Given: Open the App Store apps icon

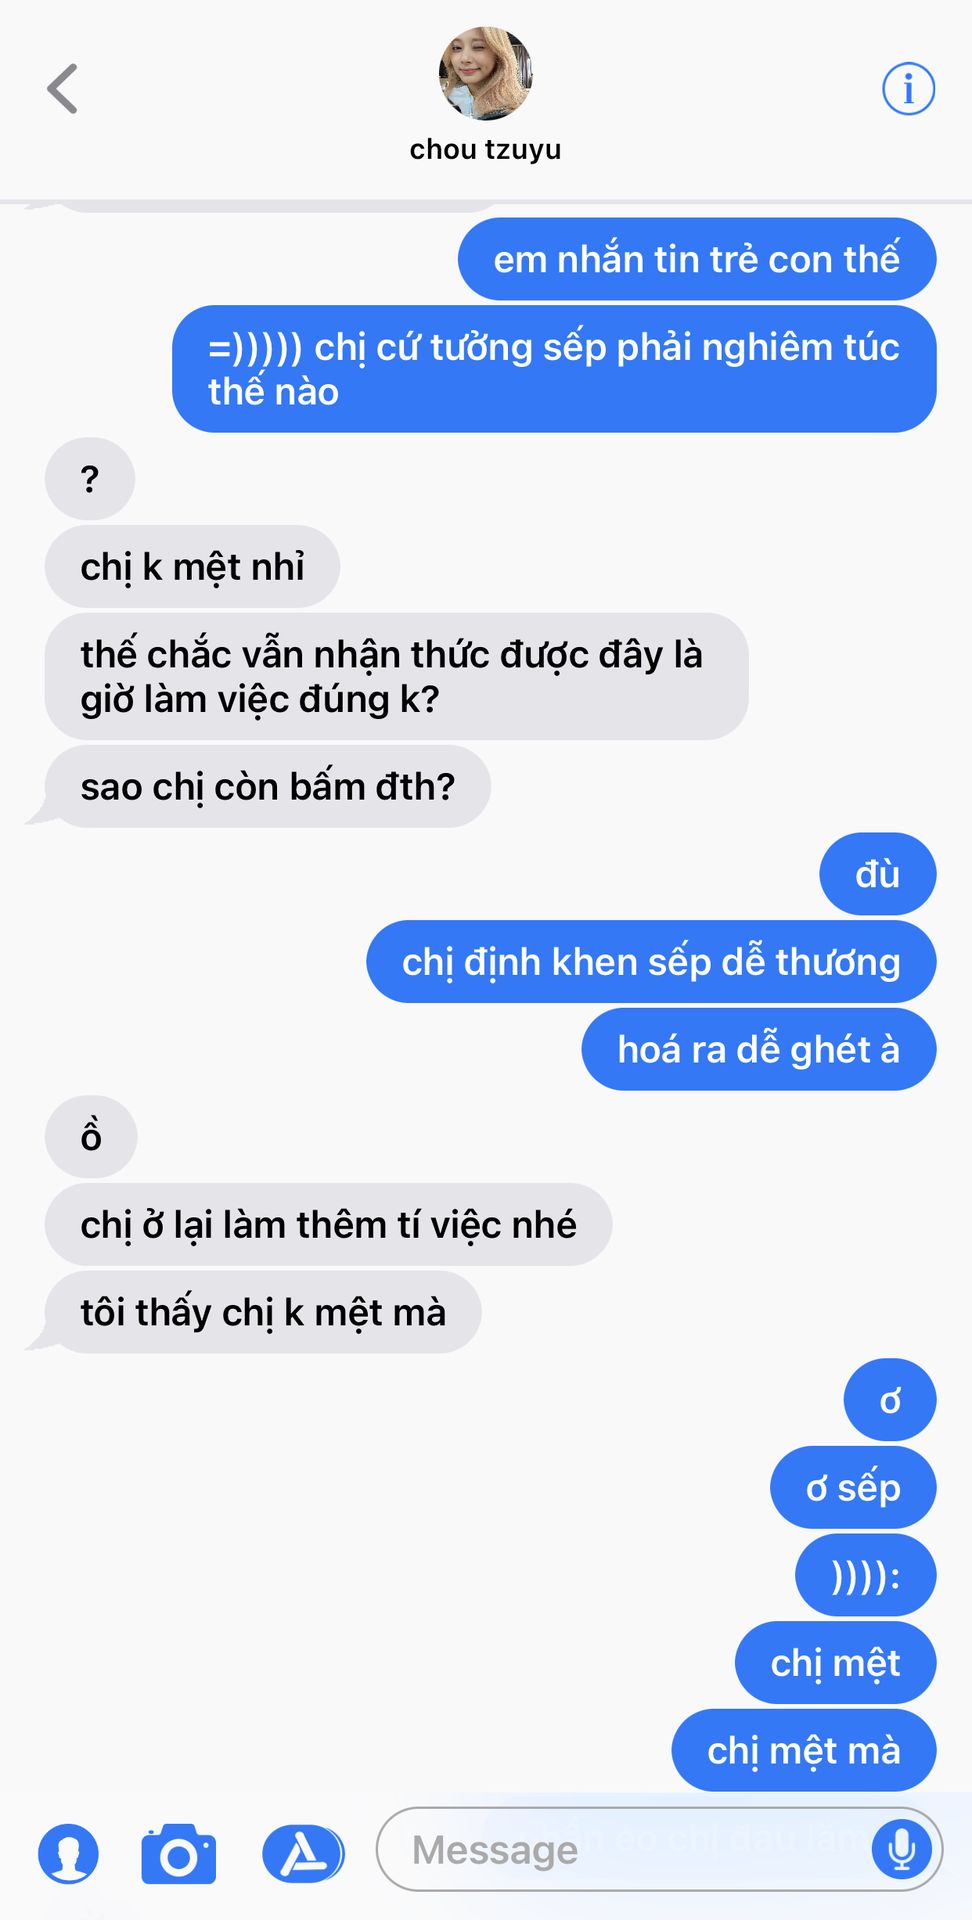Looking at the screenshot, I should click(x=303, y=1854).
